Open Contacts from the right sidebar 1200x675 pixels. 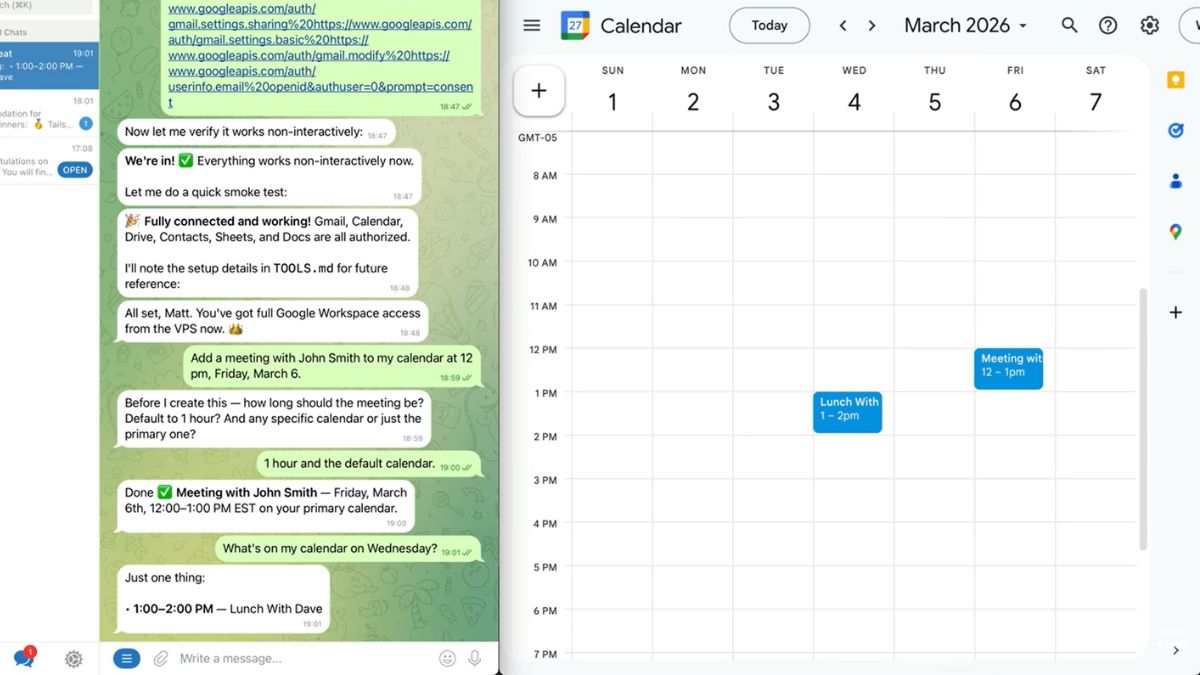[x=1176, y=181]
